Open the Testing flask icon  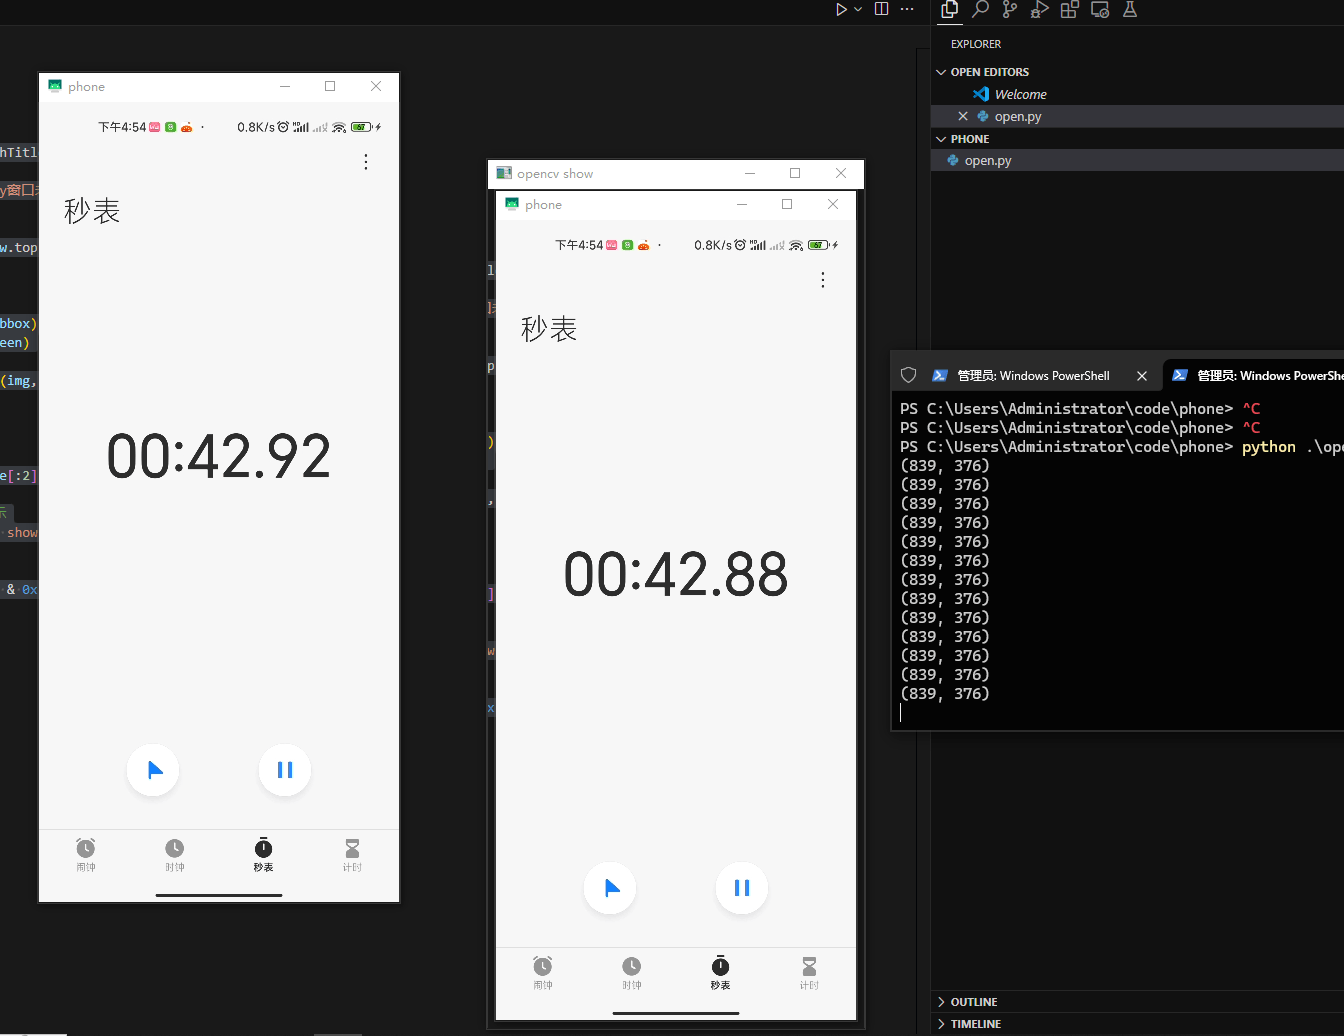click(1130, 9)
